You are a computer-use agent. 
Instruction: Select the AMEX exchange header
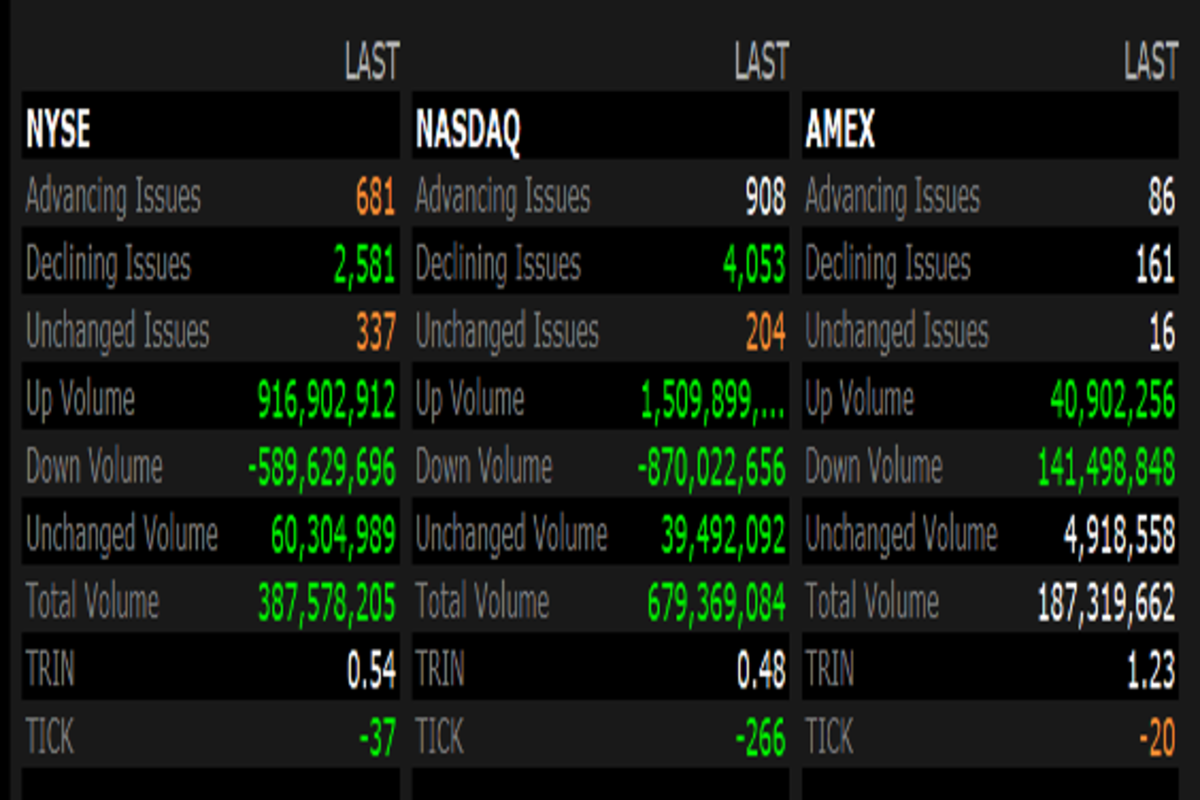point(840,129)
